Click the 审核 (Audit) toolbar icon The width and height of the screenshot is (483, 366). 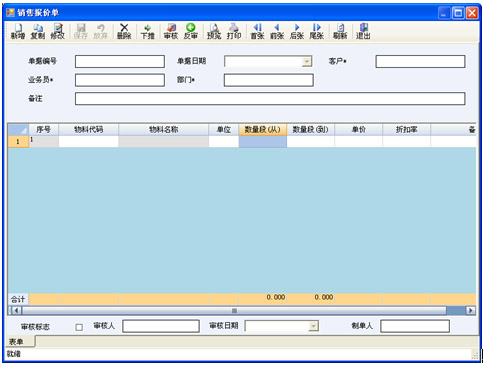coord(171,31)
